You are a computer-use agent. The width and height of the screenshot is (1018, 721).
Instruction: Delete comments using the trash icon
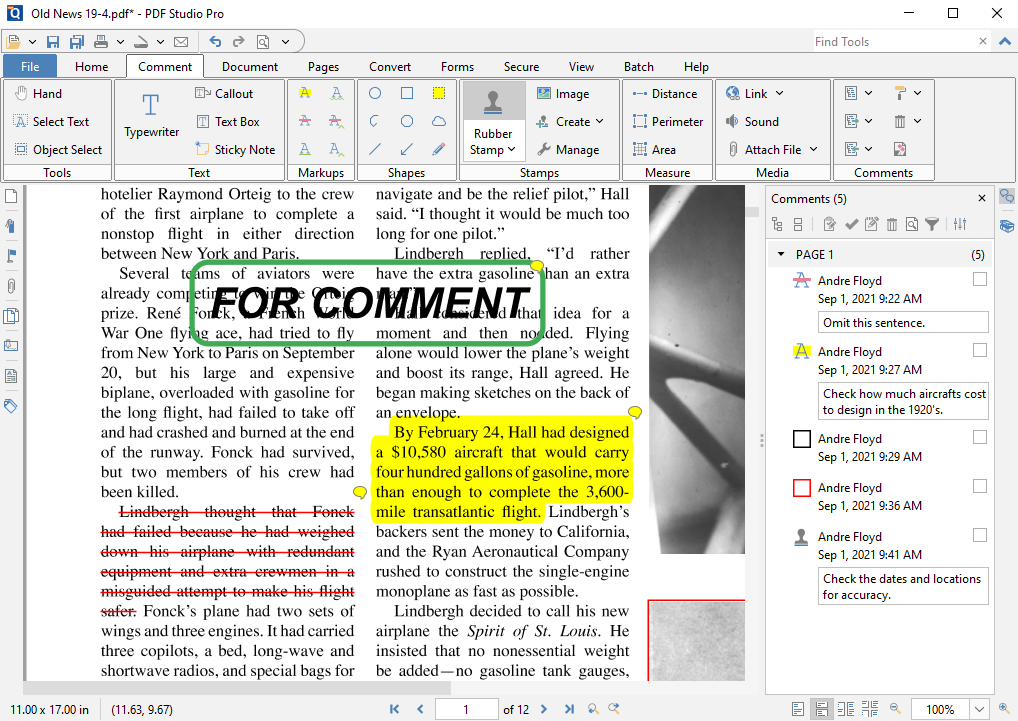[892, 224]
